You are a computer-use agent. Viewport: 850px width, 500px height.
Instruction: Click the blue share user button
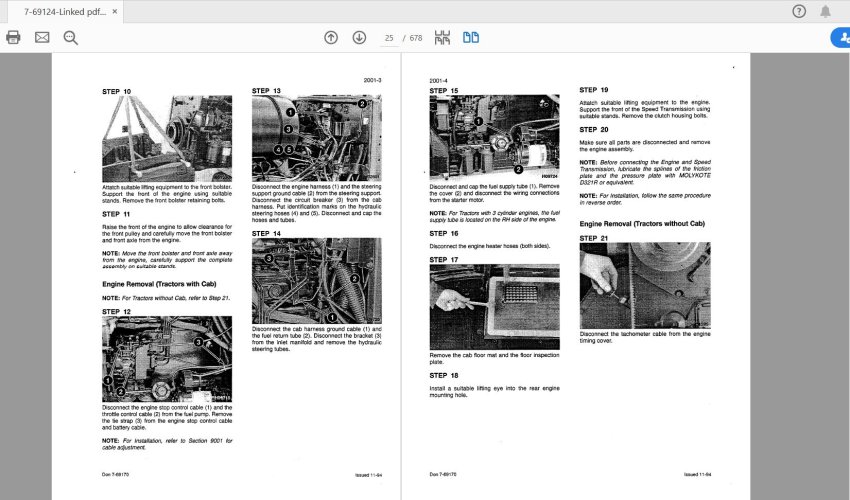(x=840, y=38)
